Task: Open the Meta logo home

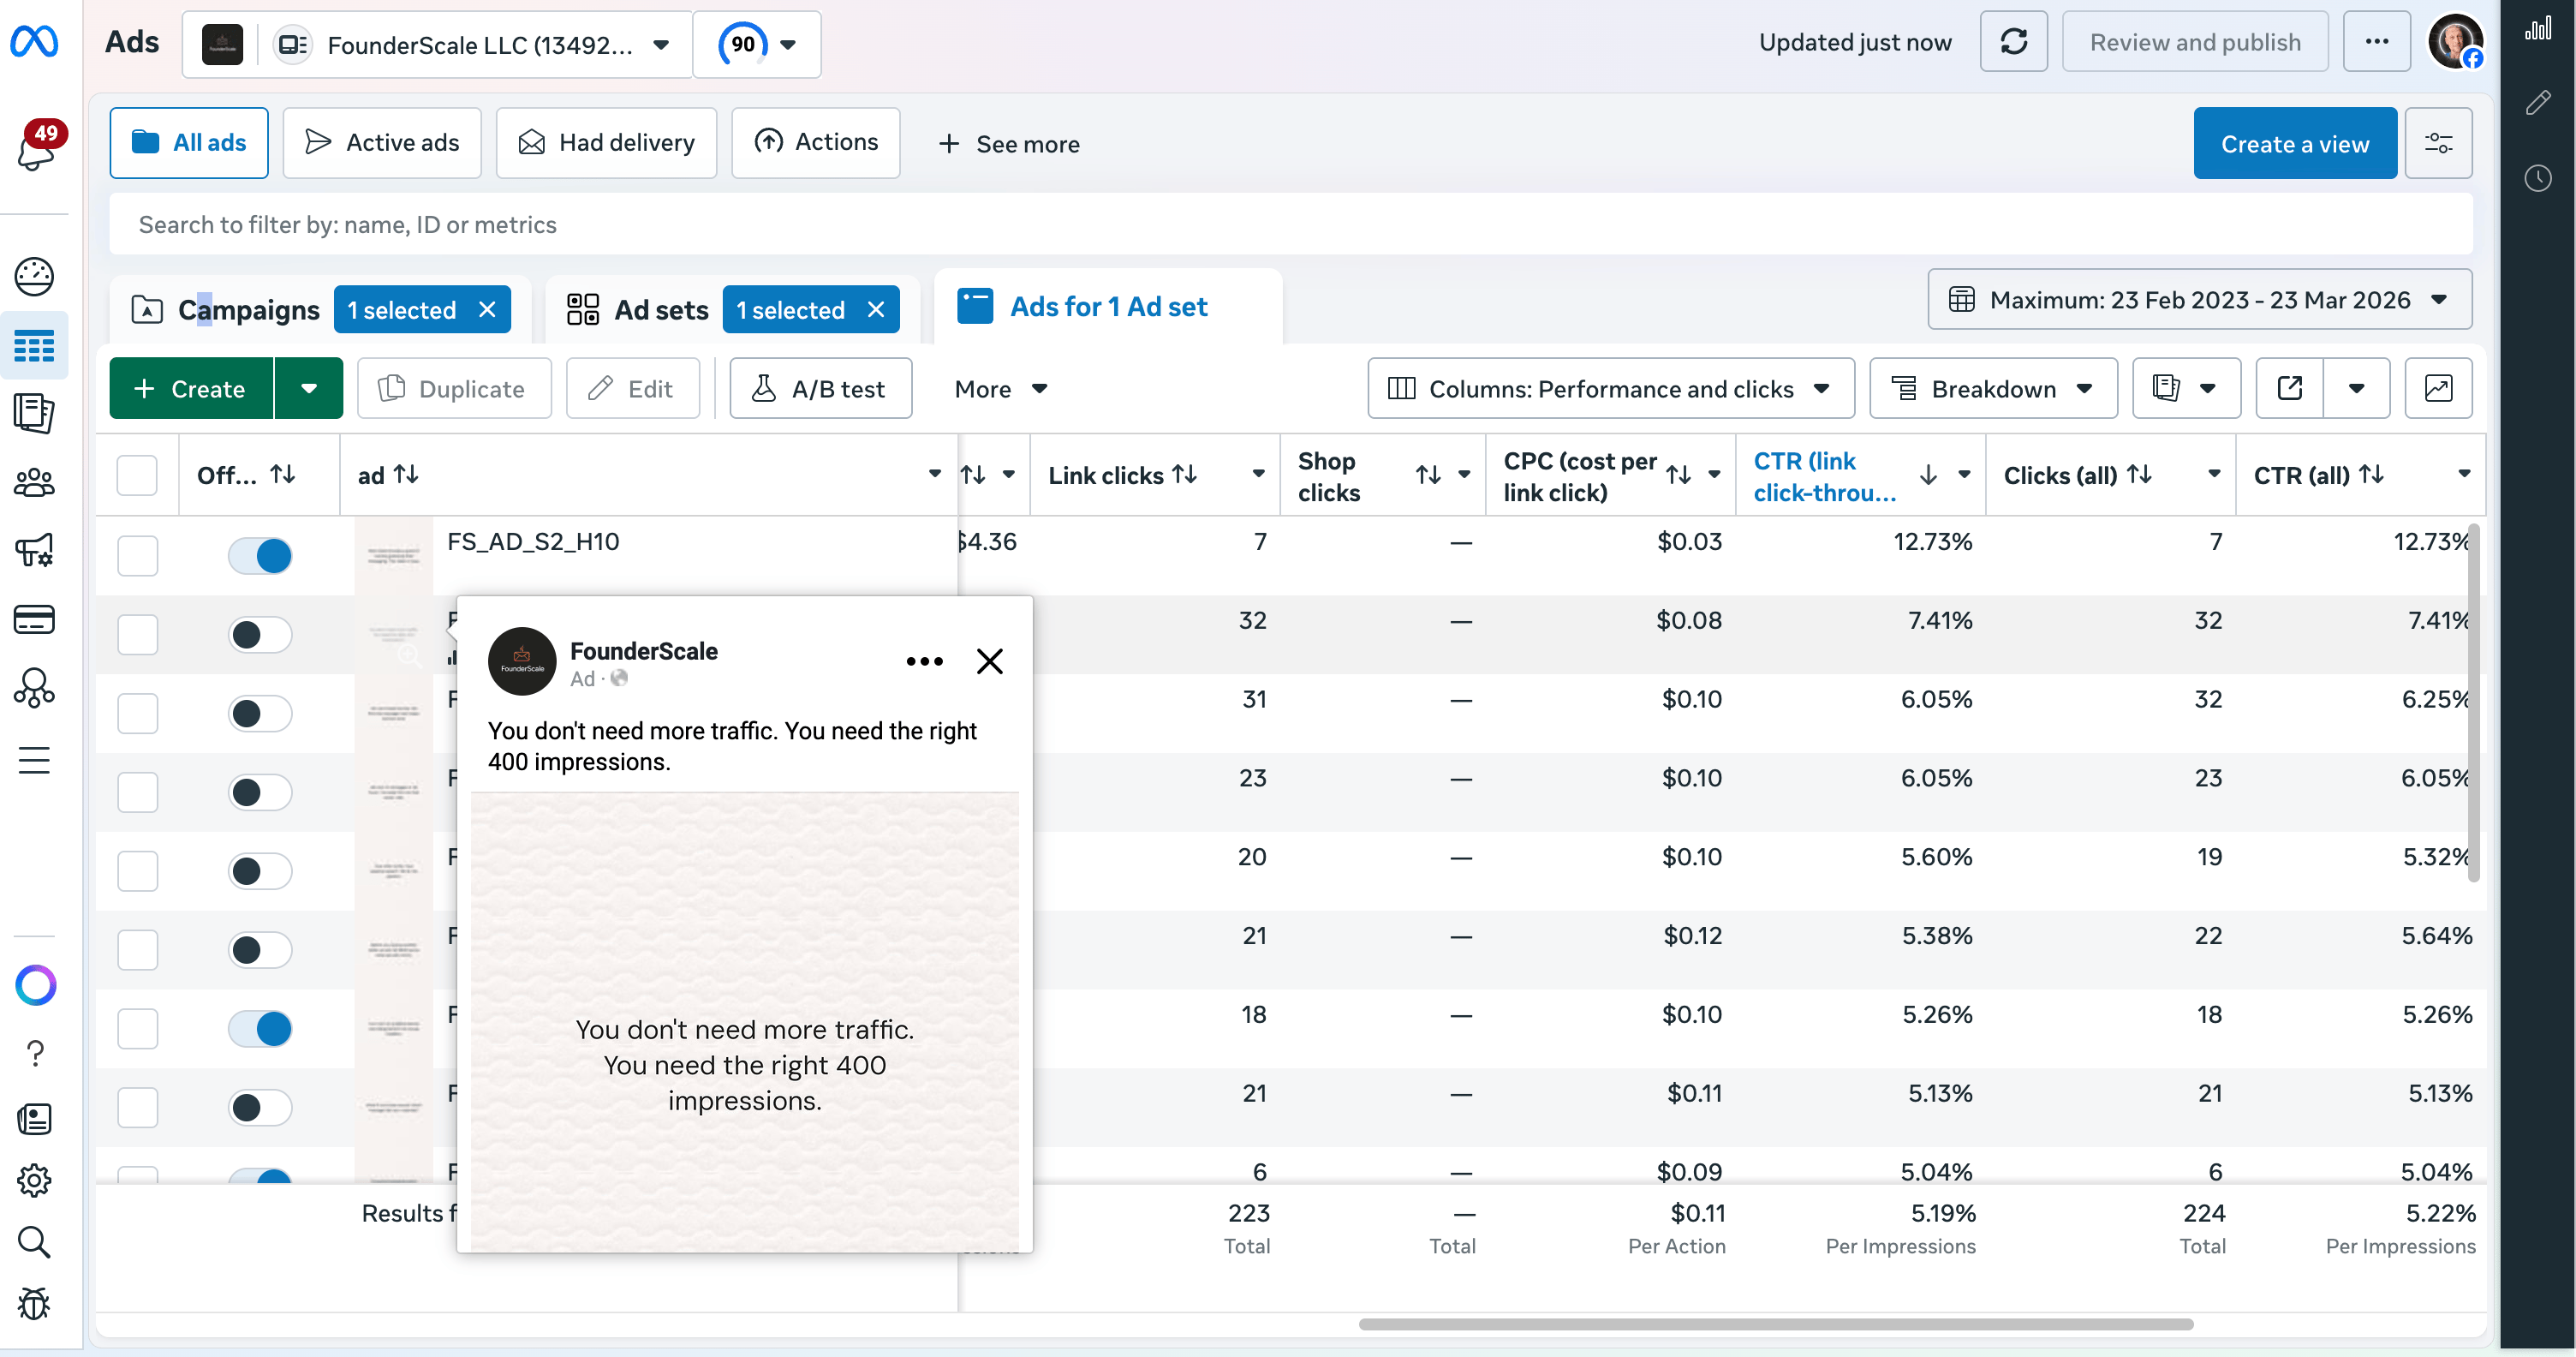Action: tap(34, 42)
